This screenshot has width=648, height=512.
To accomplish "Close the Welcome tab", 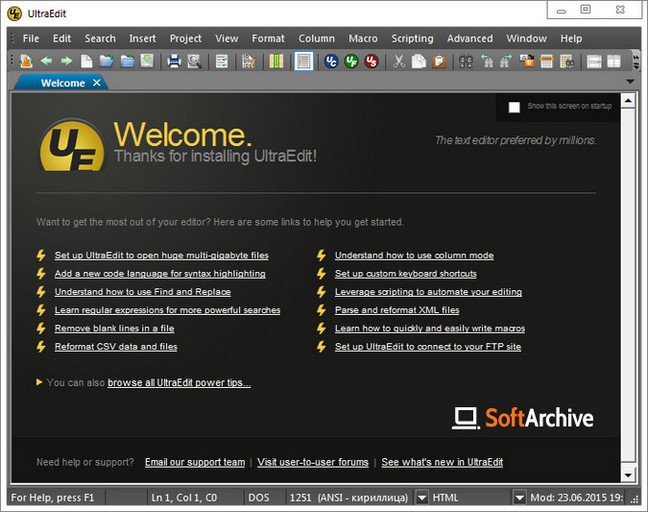I will tap(97, 83).
